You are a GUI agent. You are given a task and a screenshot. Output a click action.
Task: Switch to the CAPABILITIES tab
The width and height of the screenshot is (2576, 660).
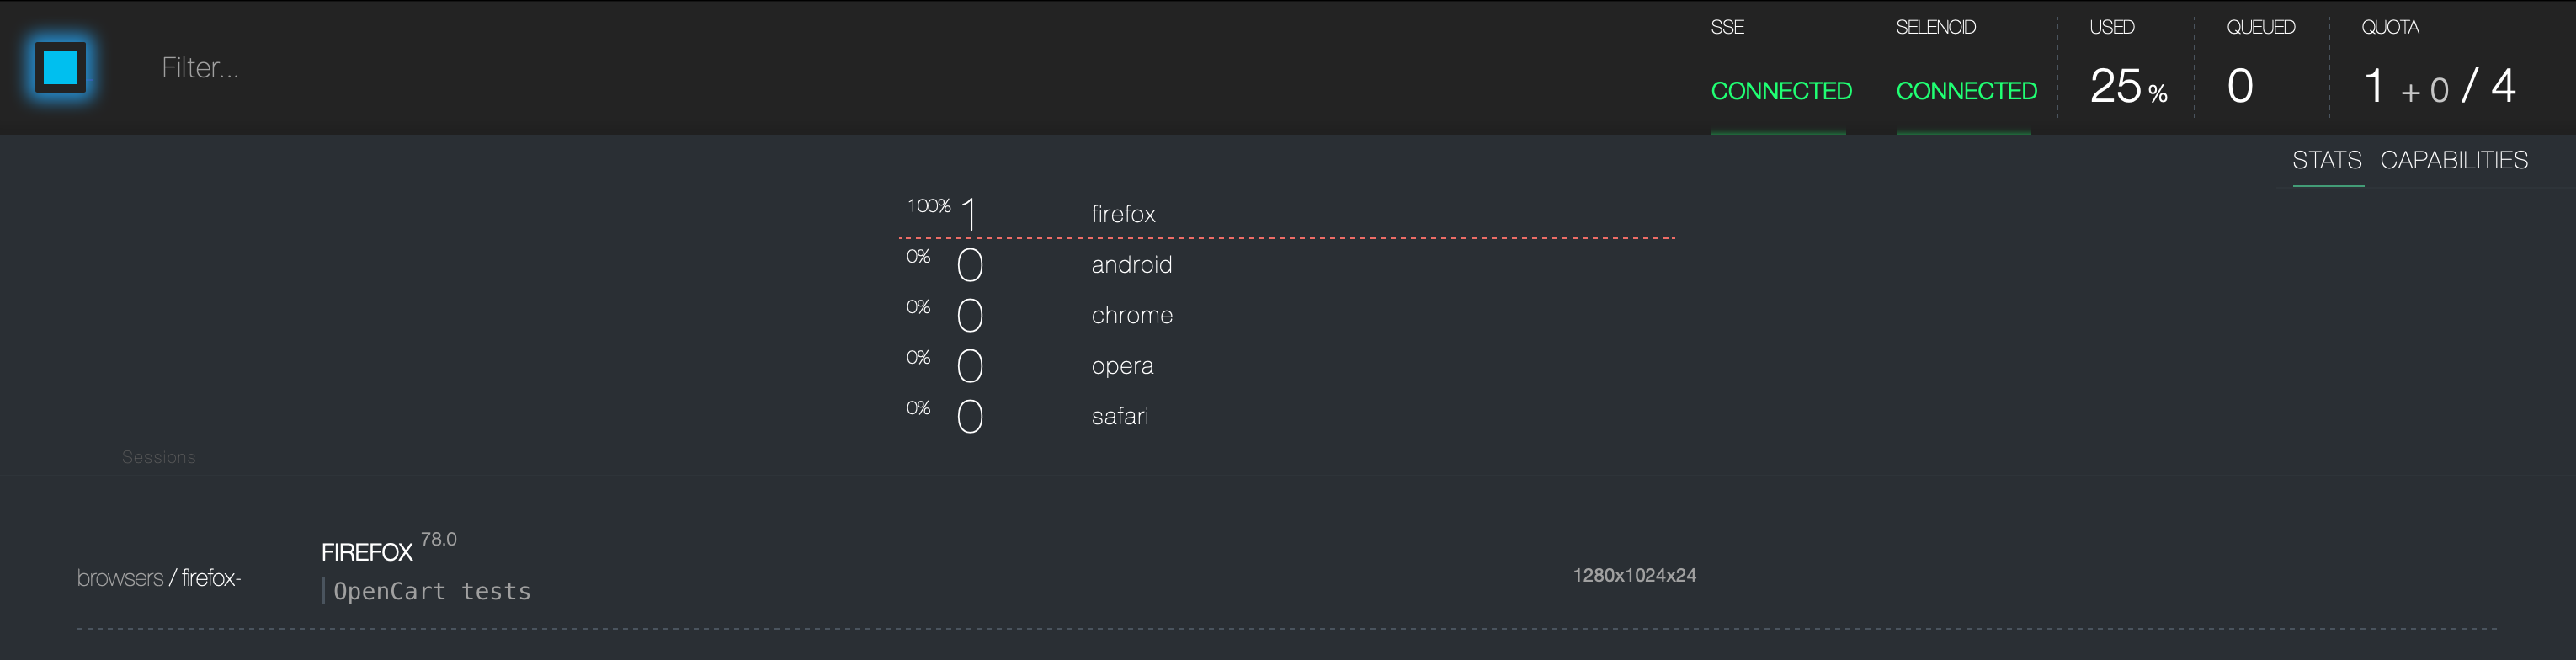(x=2453, y=160)
